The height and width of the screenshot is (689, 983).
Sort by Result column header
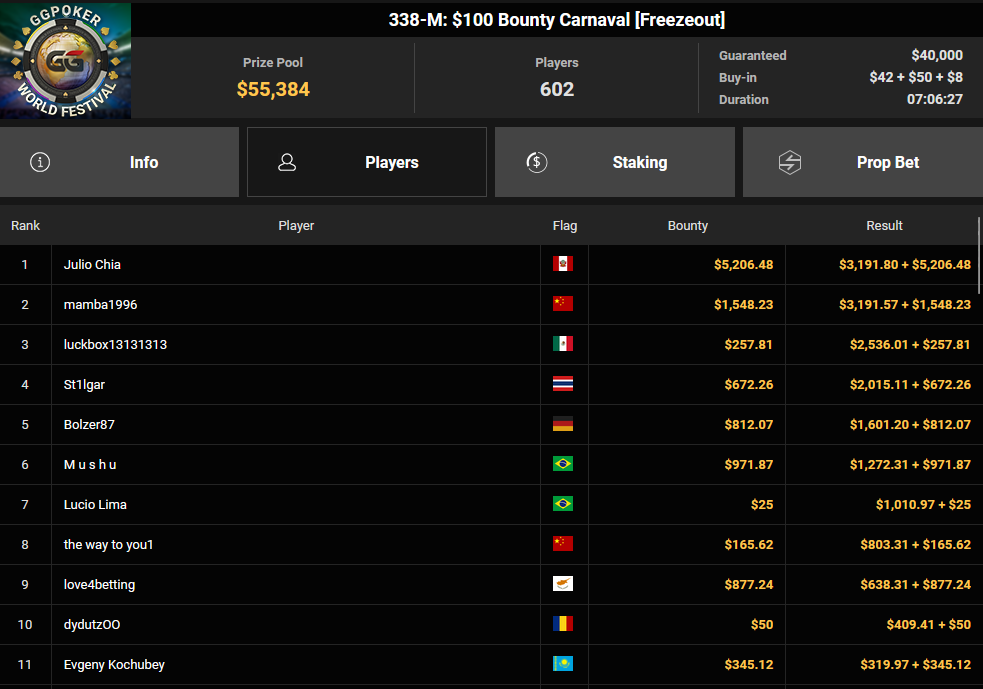tap(884, 226)
